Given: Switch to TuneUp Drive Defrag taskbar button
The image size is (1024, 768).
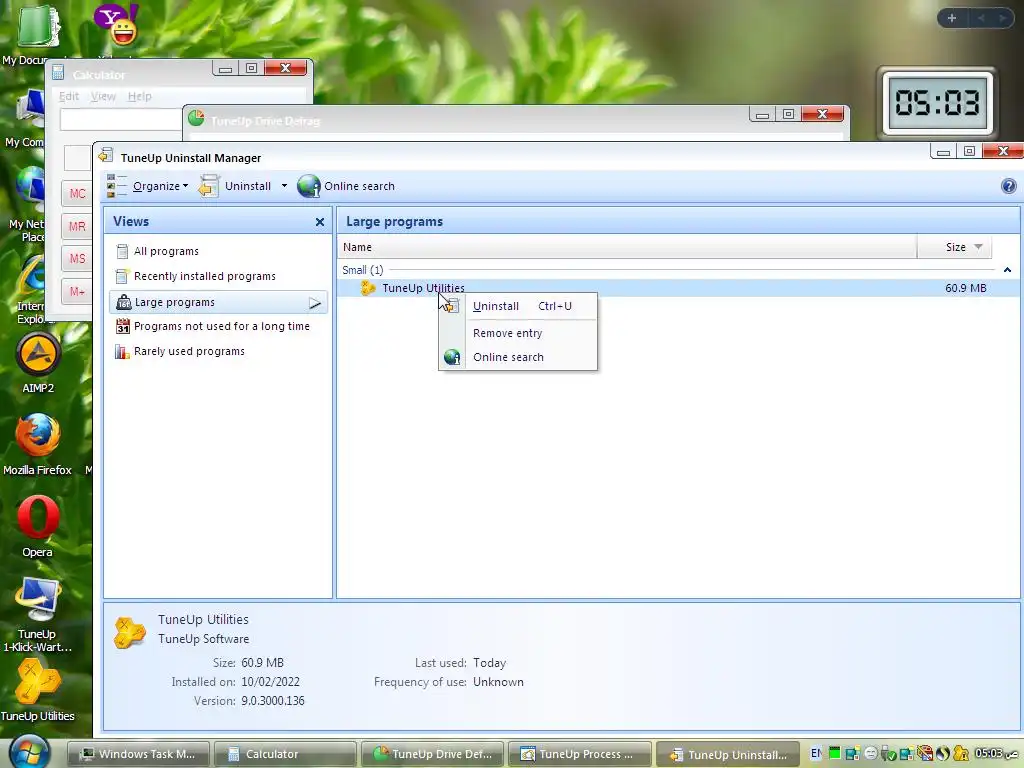Looking at the screenshot, I should tap(432, 754).
